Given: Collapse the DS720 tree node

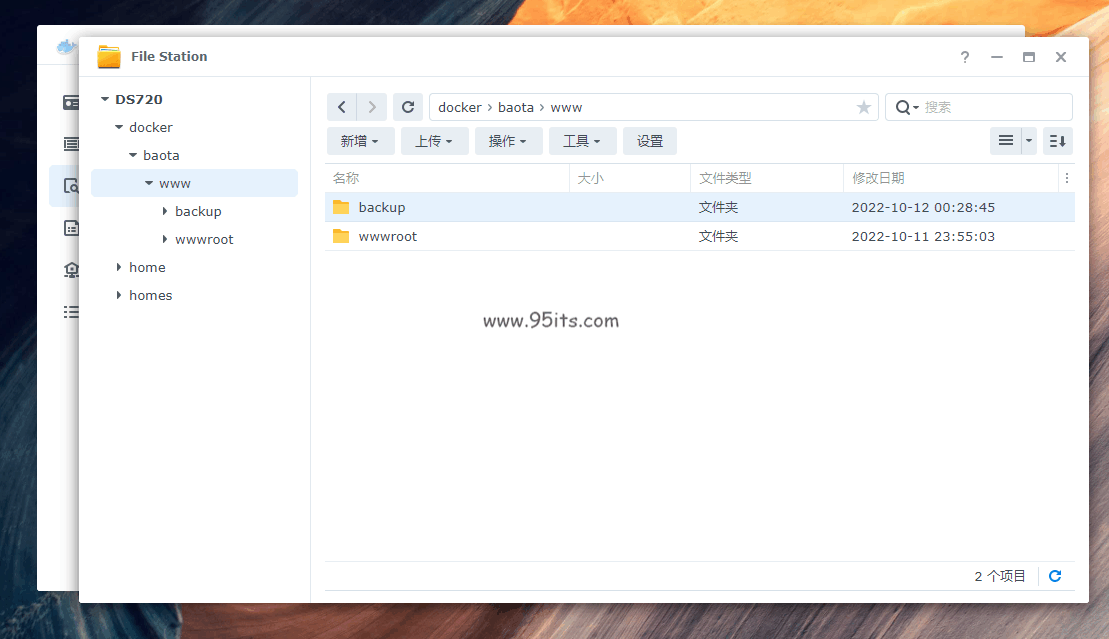Looking at the screenshot, I should click(105, 99).
